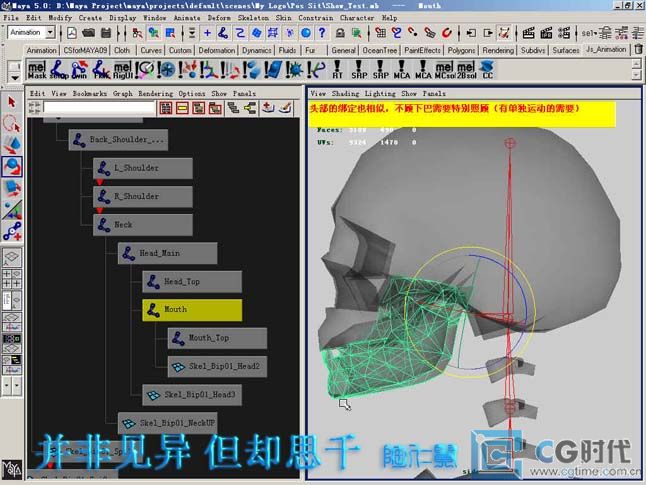Screen dimensions: 646x485
Task: Select the Back_Shoulder node
Action: 118,140
